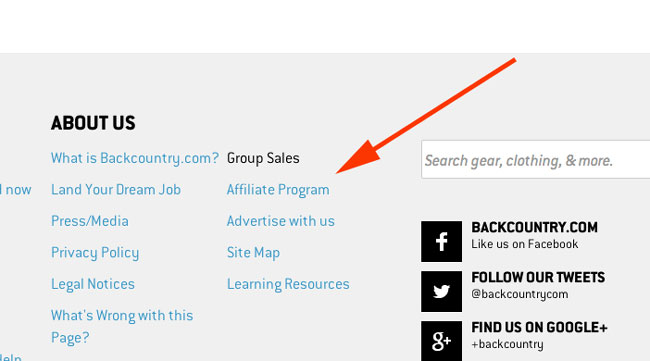Focus the Search gear, clothing & more field
The image size is (650, 361).
(536, 160)
